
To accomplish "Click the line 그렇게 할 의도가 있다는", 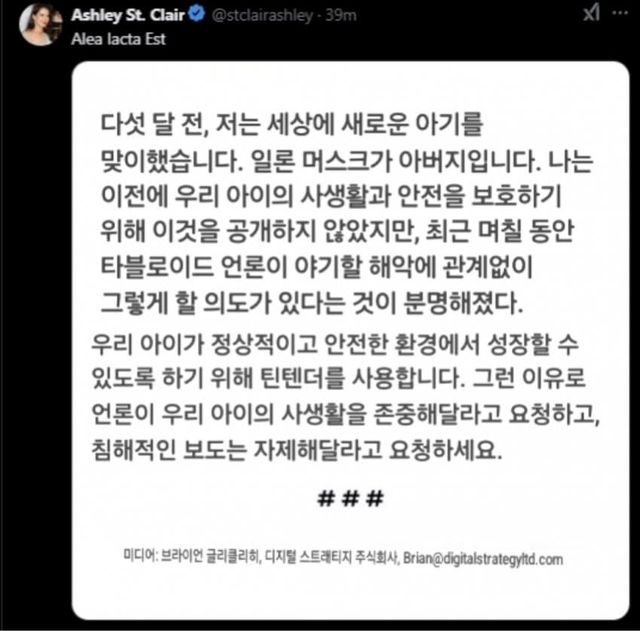I will click(312, 303).
